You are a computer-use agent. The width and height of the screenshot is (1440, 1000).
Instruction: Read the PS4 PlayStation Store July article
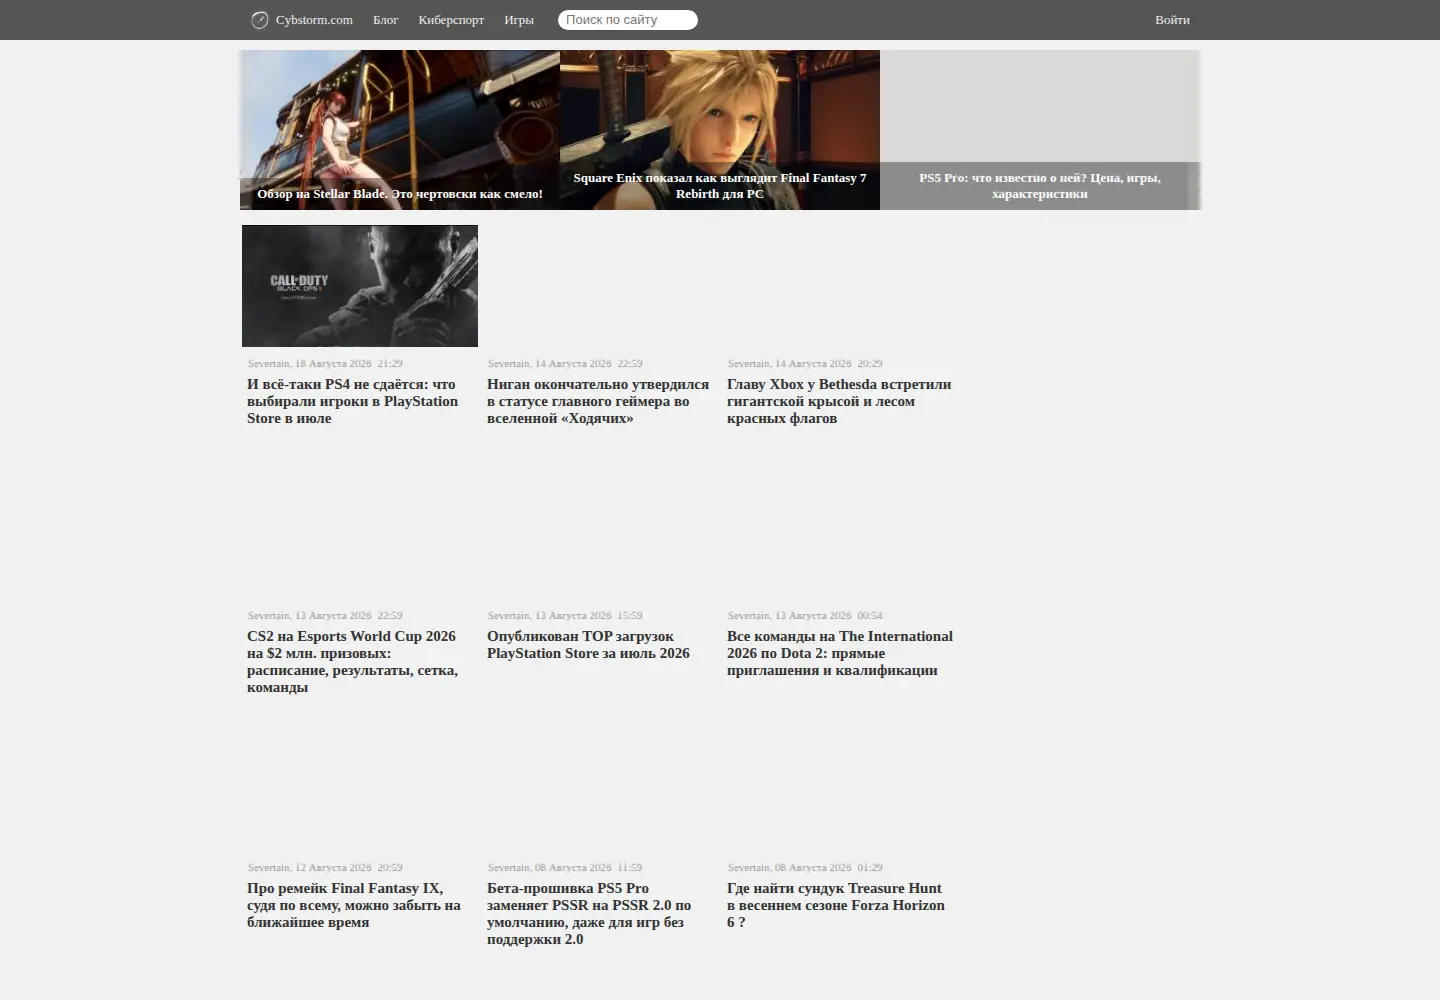click(353, 401)
